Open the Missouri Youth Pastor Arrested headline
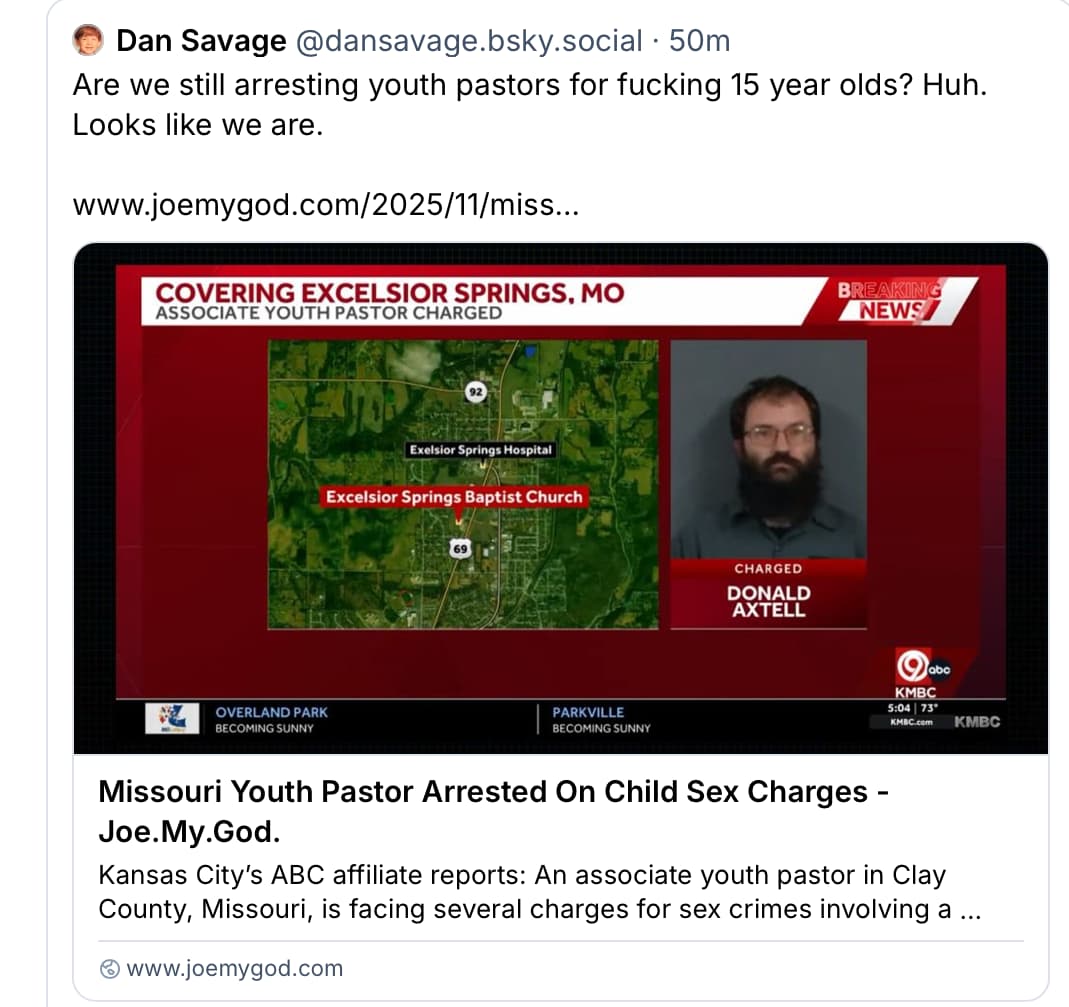1069x1007 pixels. (494, 811)
